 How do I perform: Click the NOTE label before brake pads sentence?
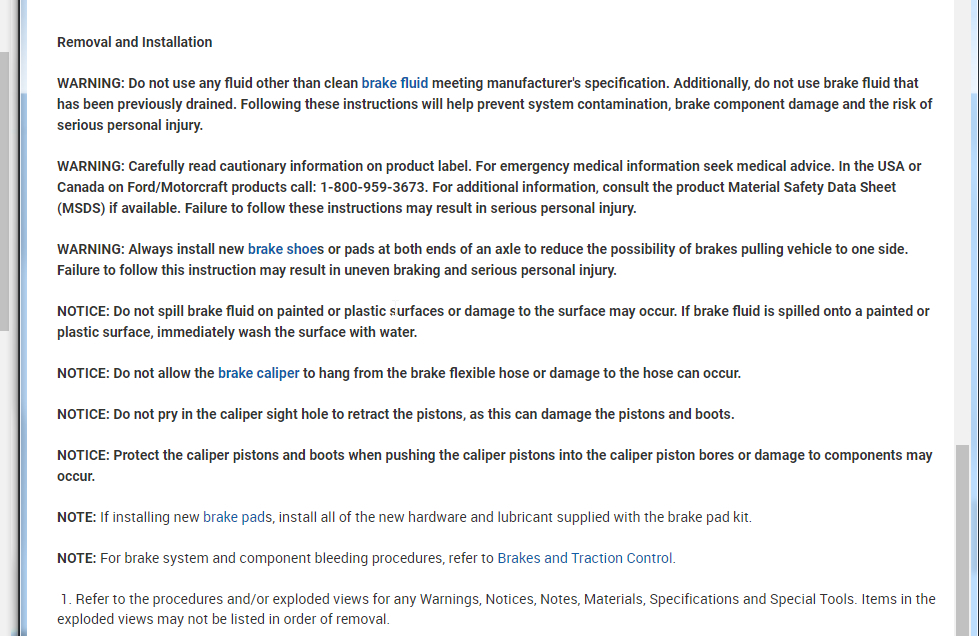[x=76, y=517]
